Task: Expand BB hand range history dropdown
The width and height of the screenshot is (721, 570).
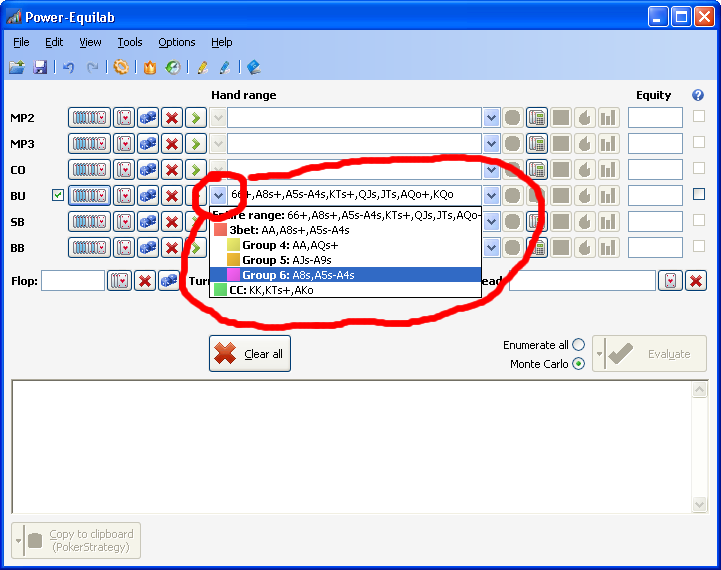Action: pyautogui.click(x=491, y=248)
